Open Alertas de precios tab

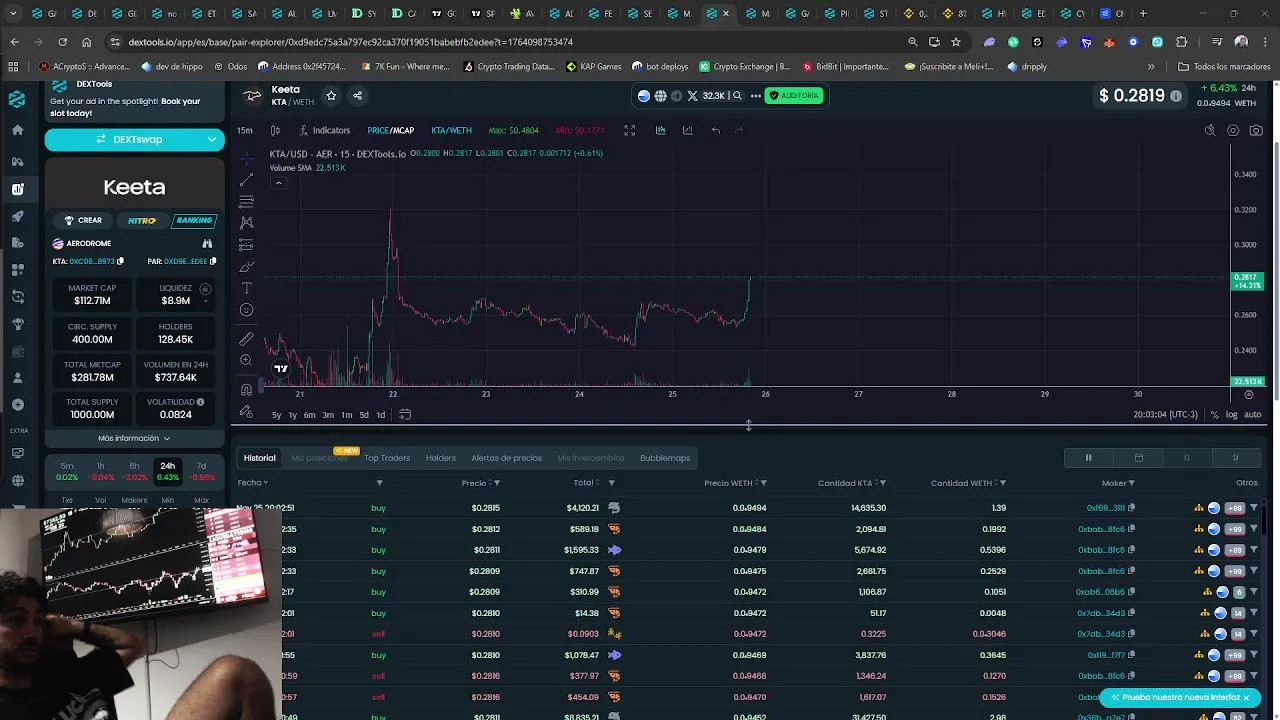click(x=506, y=458)
